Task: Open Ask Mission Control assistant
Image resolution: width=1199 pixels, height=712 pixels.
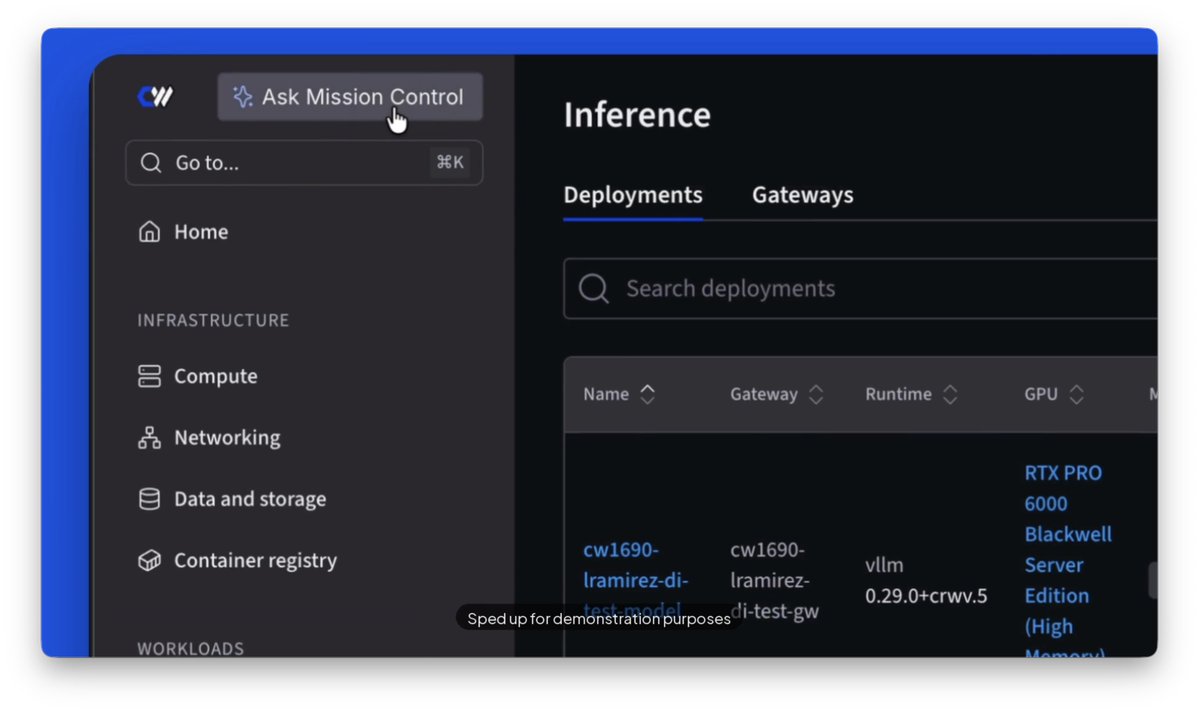Action: click(350, 97)
